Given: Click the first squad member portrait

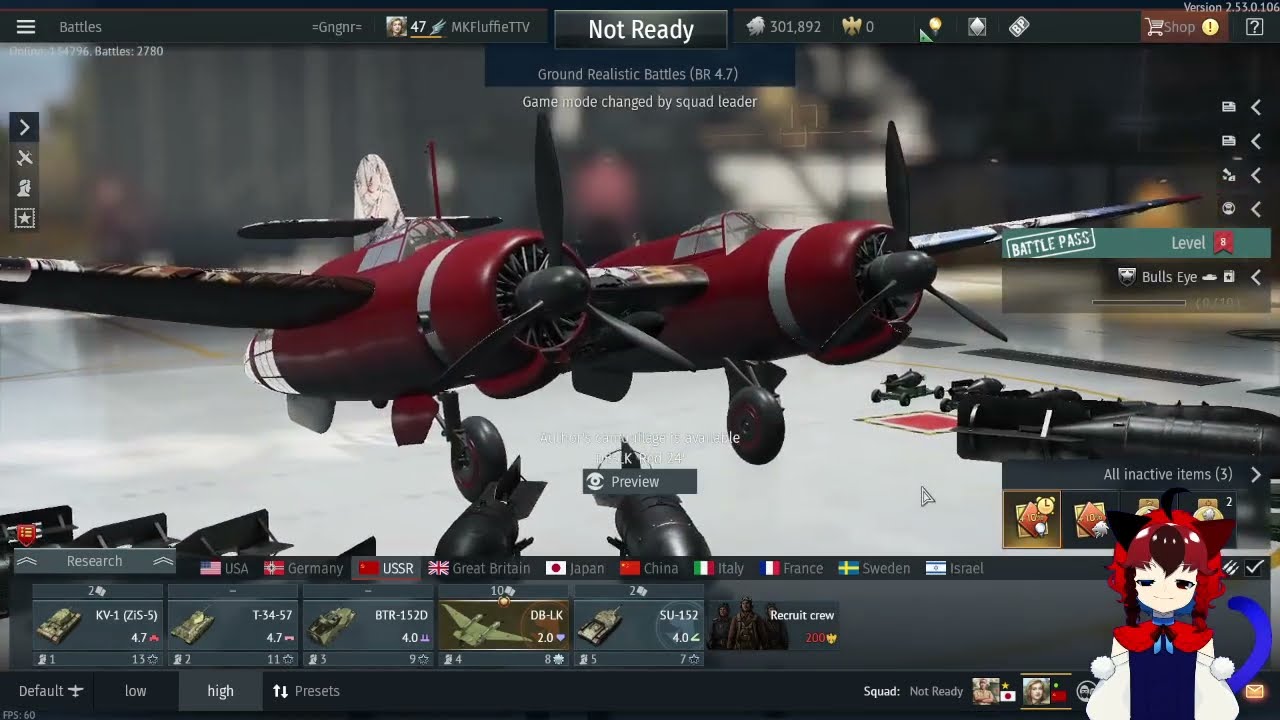Looking at the screenshot, I should point(985,691).
